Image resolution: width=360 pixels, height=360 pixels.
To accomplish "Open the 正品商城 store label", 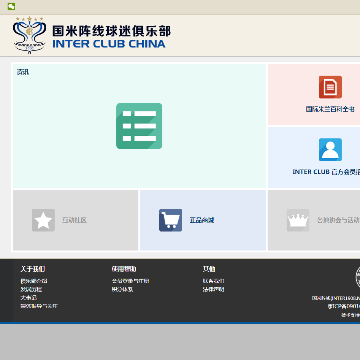I will [x=202, y=220].
